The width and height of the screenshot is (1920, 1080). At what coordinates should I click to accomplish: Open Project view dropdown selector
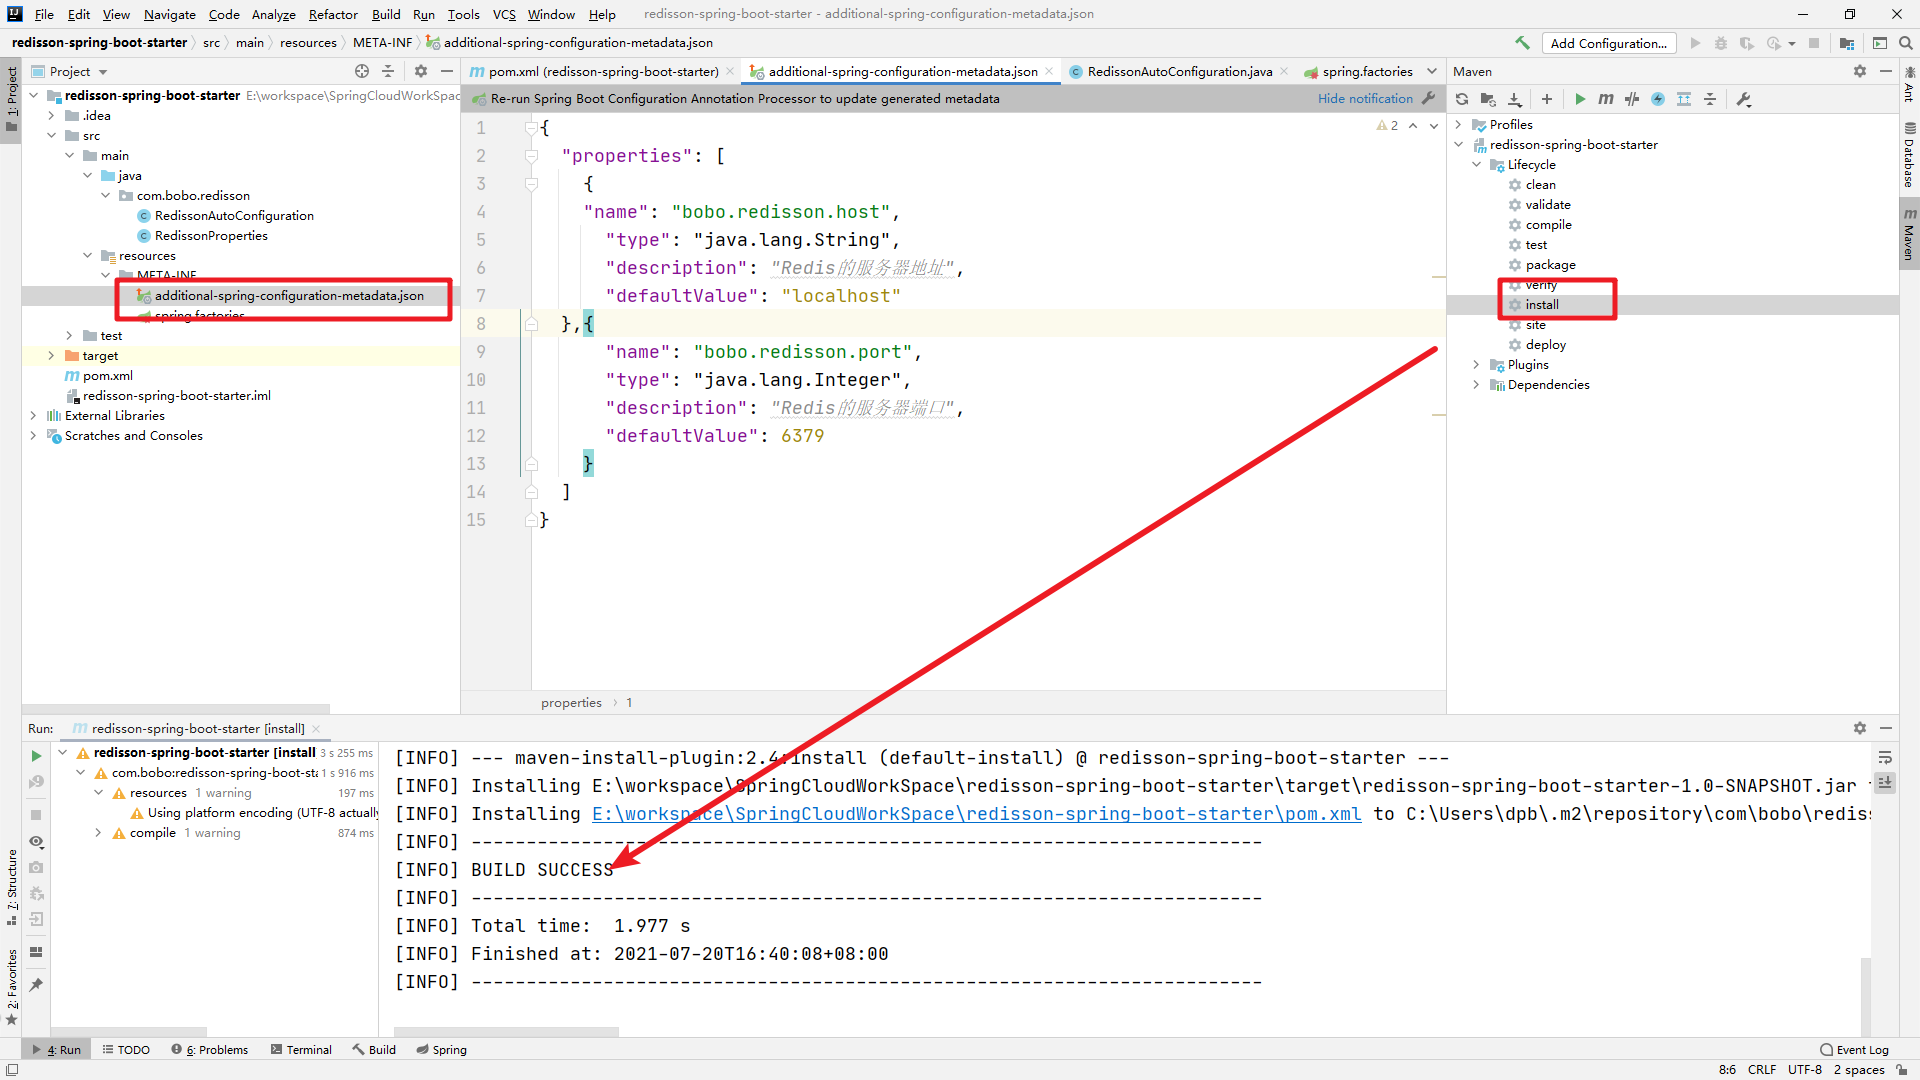(x=71, y=71)
